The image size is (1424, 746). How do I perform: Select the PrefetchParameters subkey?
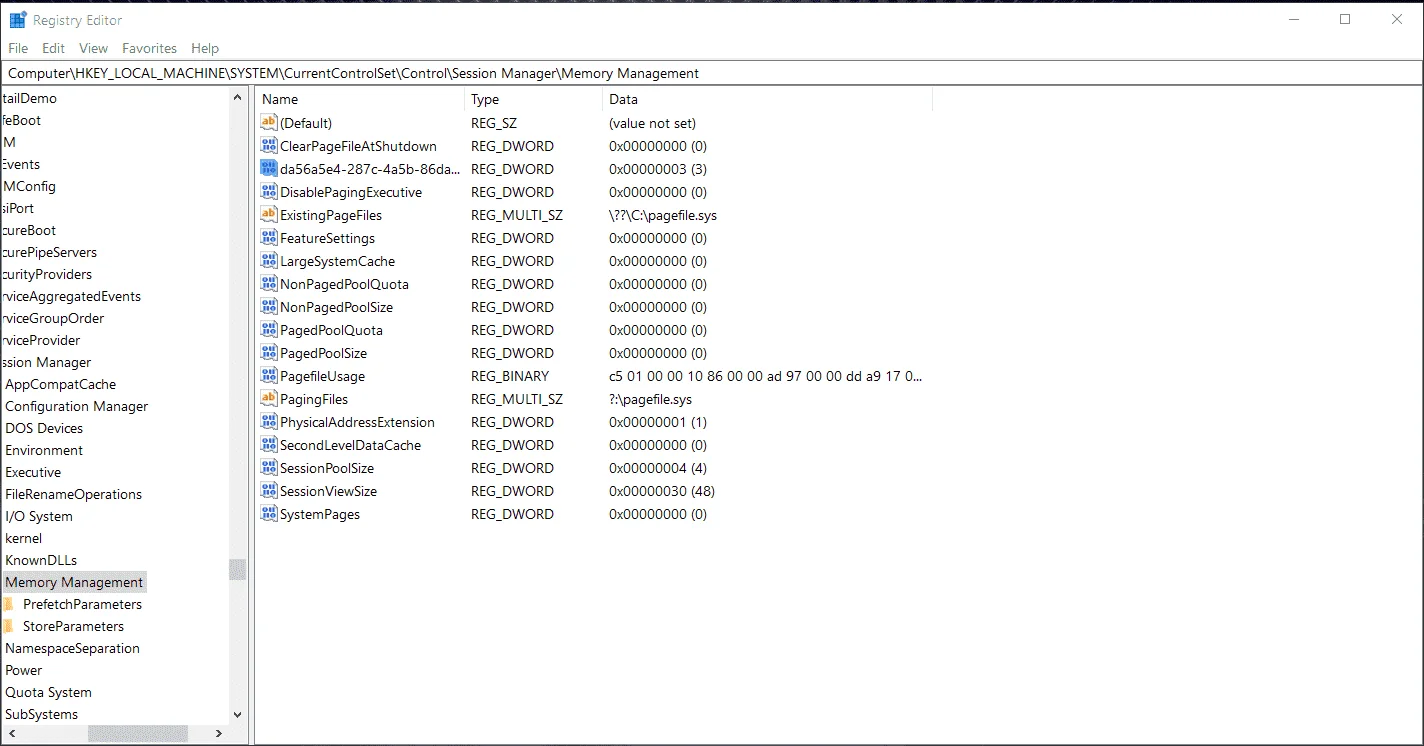[82, 604]
